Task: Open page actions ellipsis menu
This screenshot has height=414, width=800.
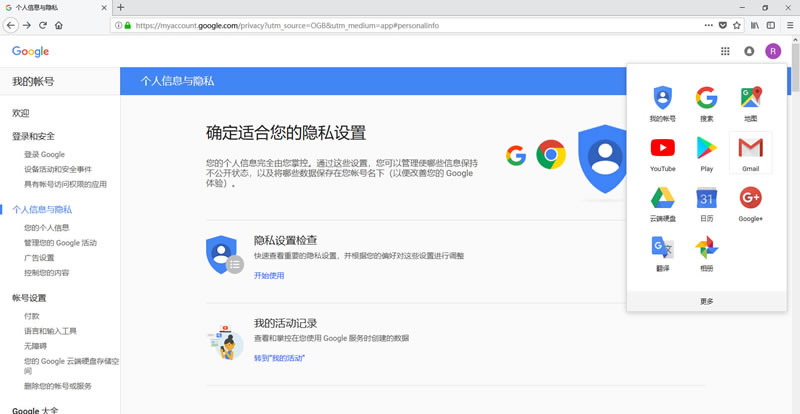Action: click(709, 25)
